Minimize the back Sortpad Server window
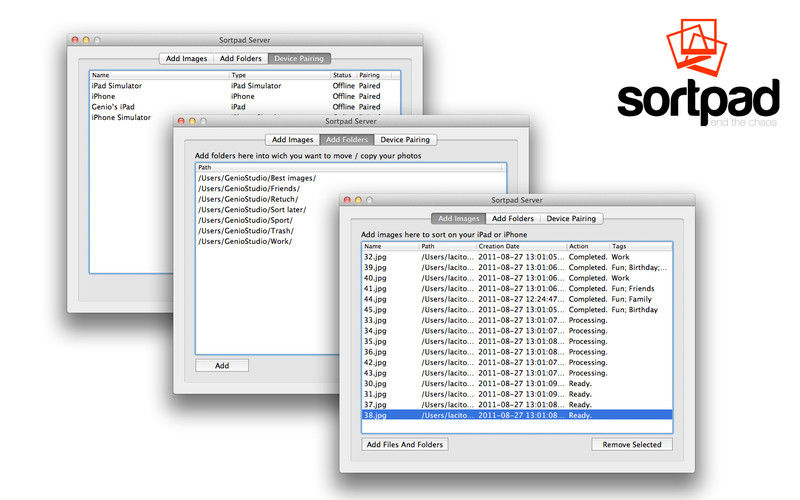800x500 pixels. pos(86,40)
